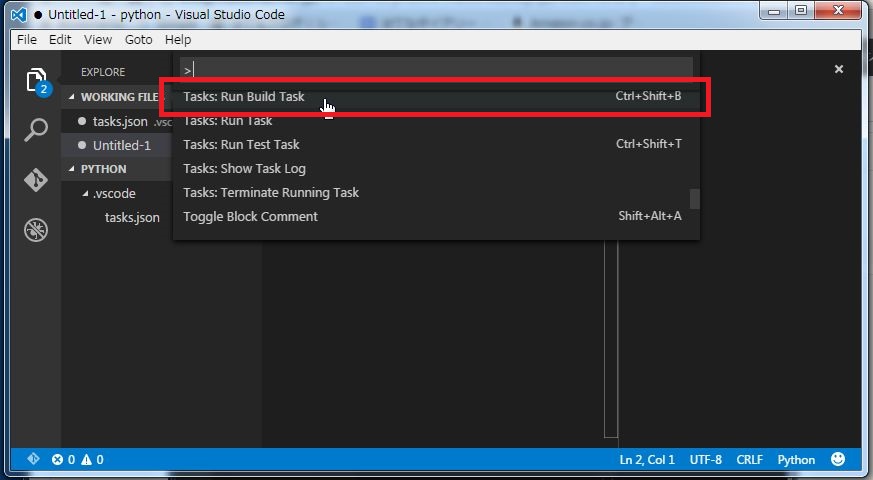873x480 pixels.
Task: Minimize the Visual Studio Code window
Action: pos(773,11)
